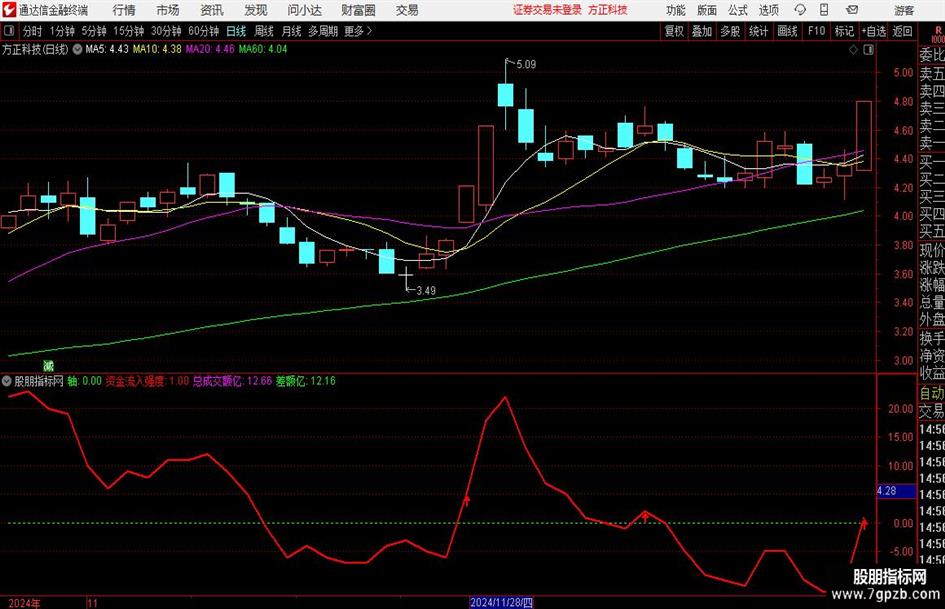This screenshot has width=945, height=609.
Task: Click the 返回 back button
Action: (x=902, y=31)
